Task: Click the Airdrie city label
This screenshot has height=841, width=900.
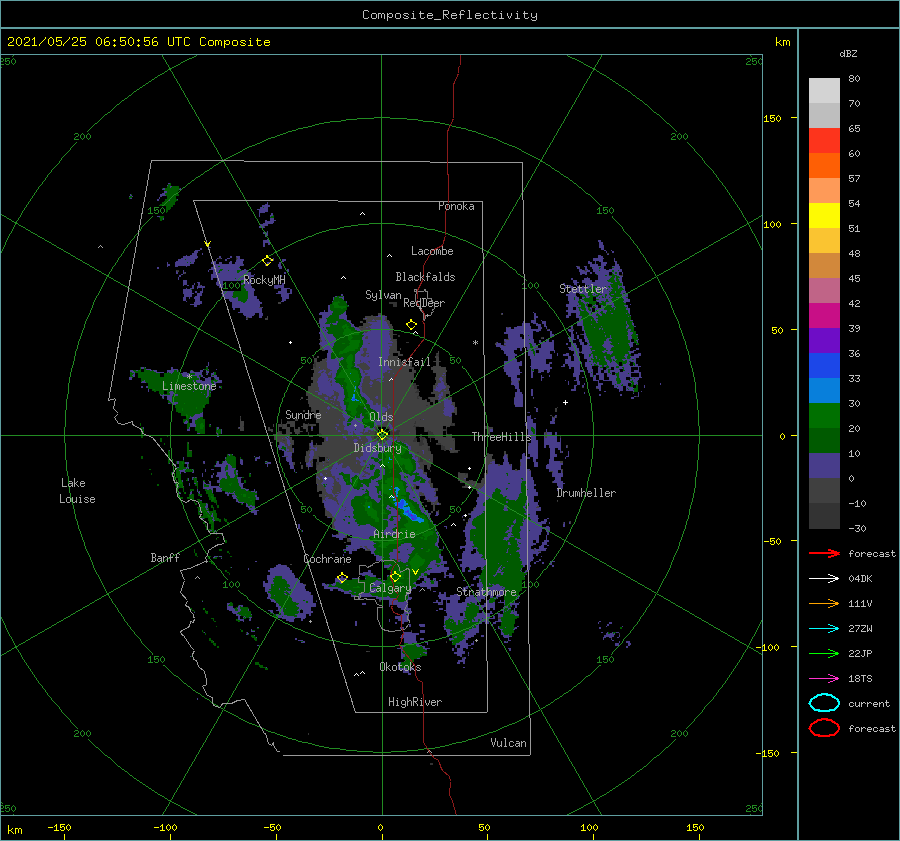Action: pyautogui.click(x=394, y=534)
